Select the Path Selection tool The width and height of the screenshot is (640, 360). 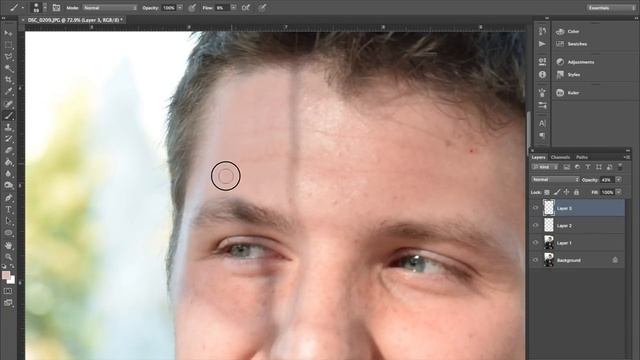pyautogui.click(x=8, y=221)
